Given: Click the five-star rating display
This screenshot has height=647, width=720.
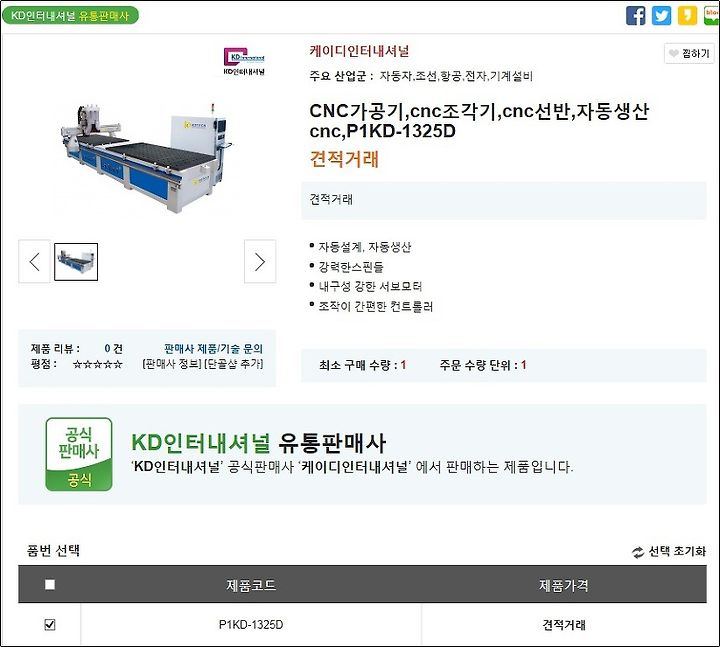Looking at the screenshot, I should (x=98, y=364).
